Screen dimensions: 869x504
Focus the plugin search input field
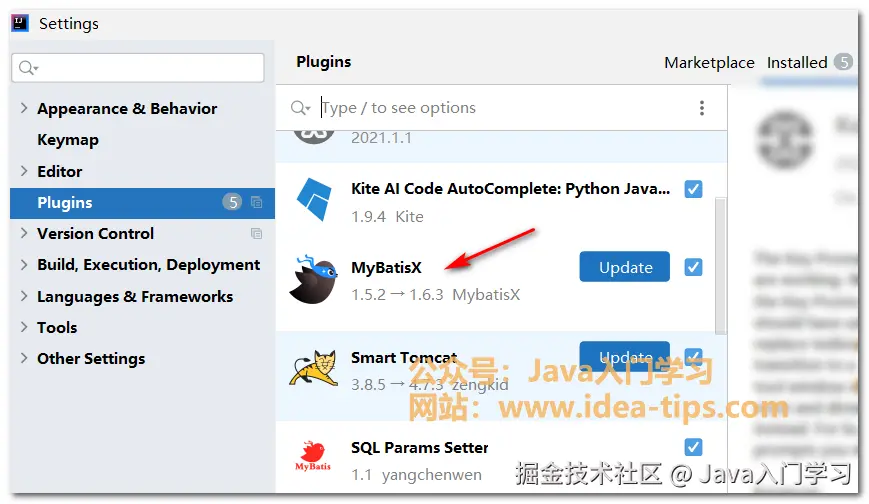pos(504,108)
